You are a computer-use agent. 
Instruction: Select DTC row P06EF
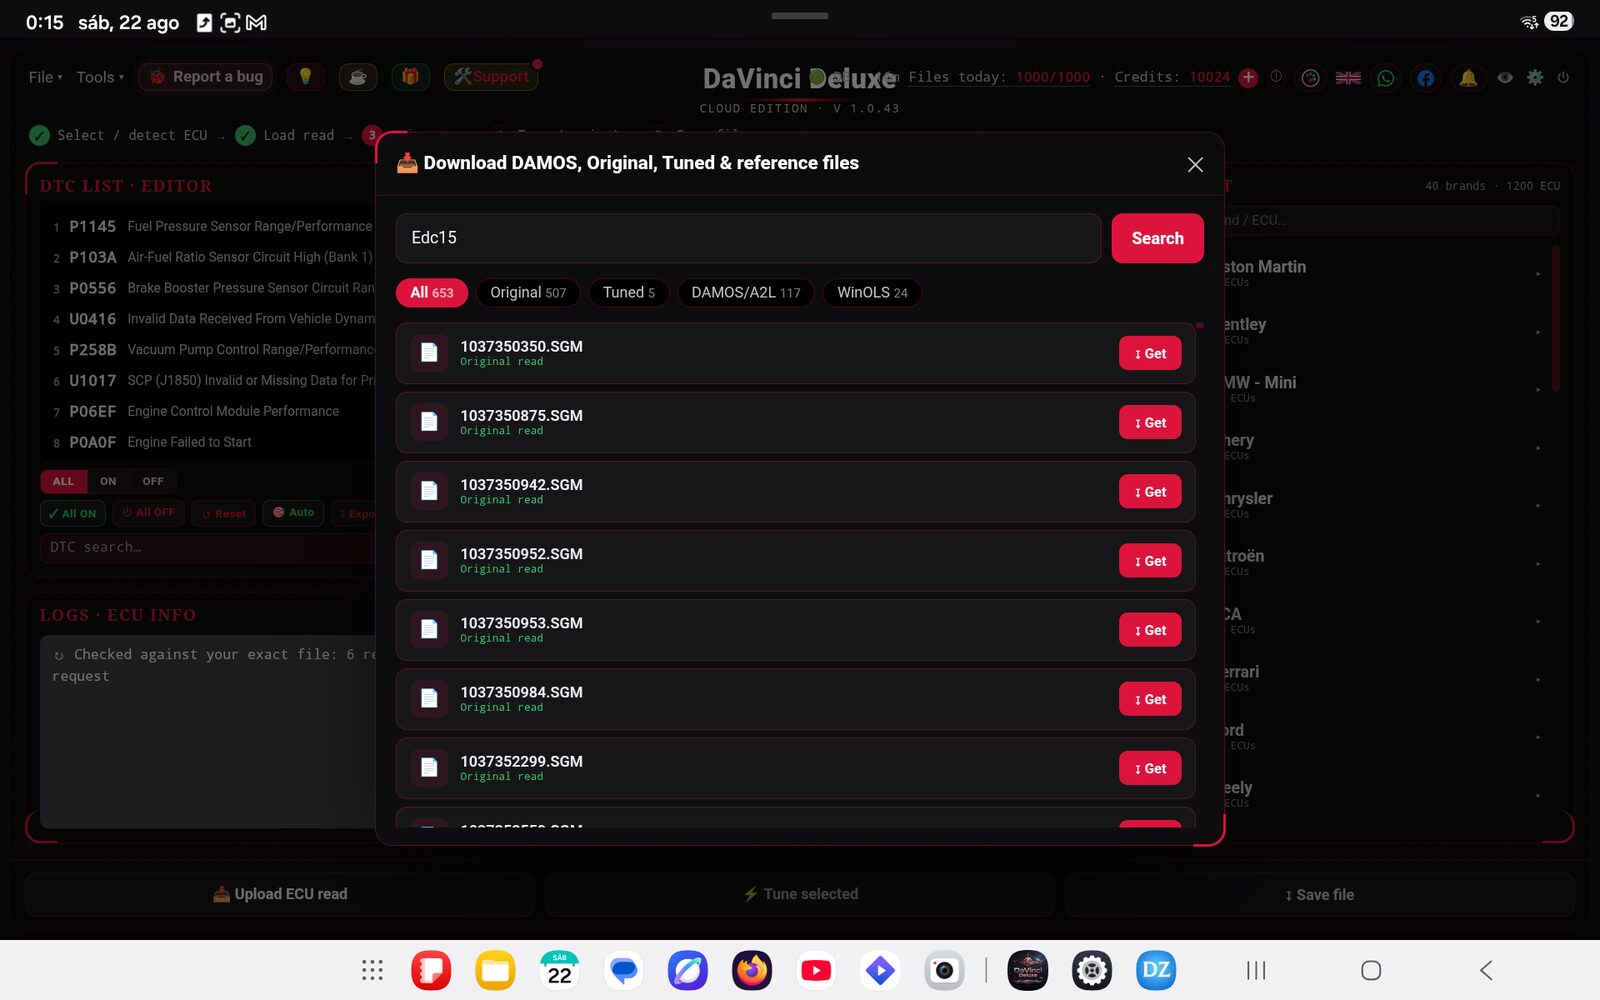click(x=212, y=411)
